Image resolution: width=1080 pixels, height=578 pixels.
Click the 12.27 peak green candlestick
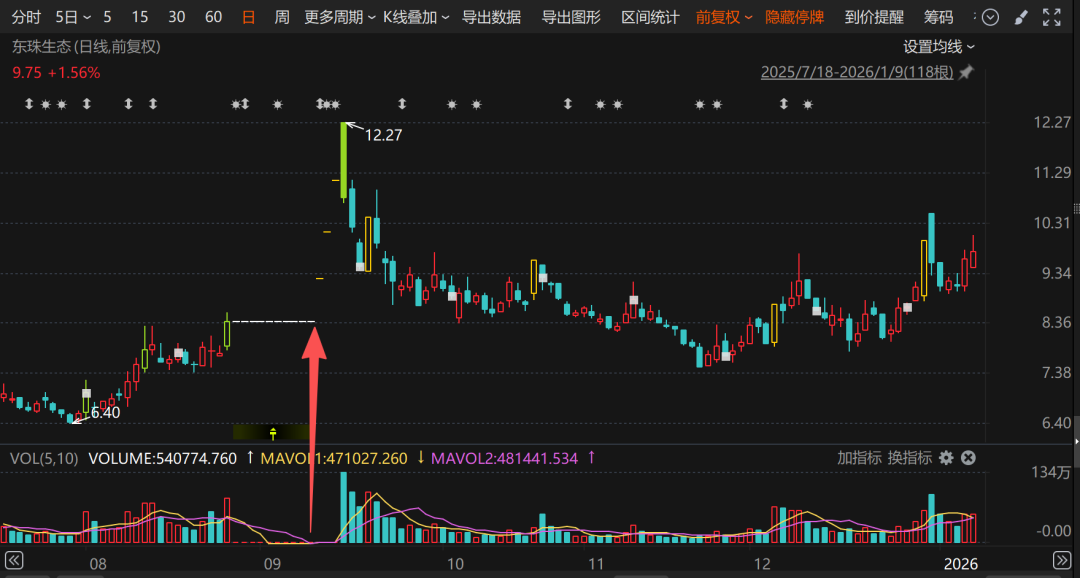coord(344,160)
